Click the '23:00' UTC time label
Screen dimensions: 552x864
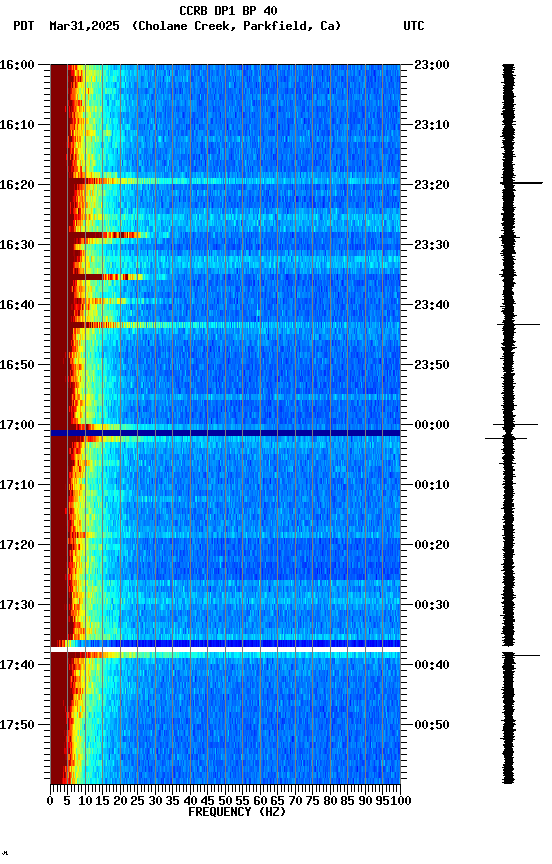432,65
